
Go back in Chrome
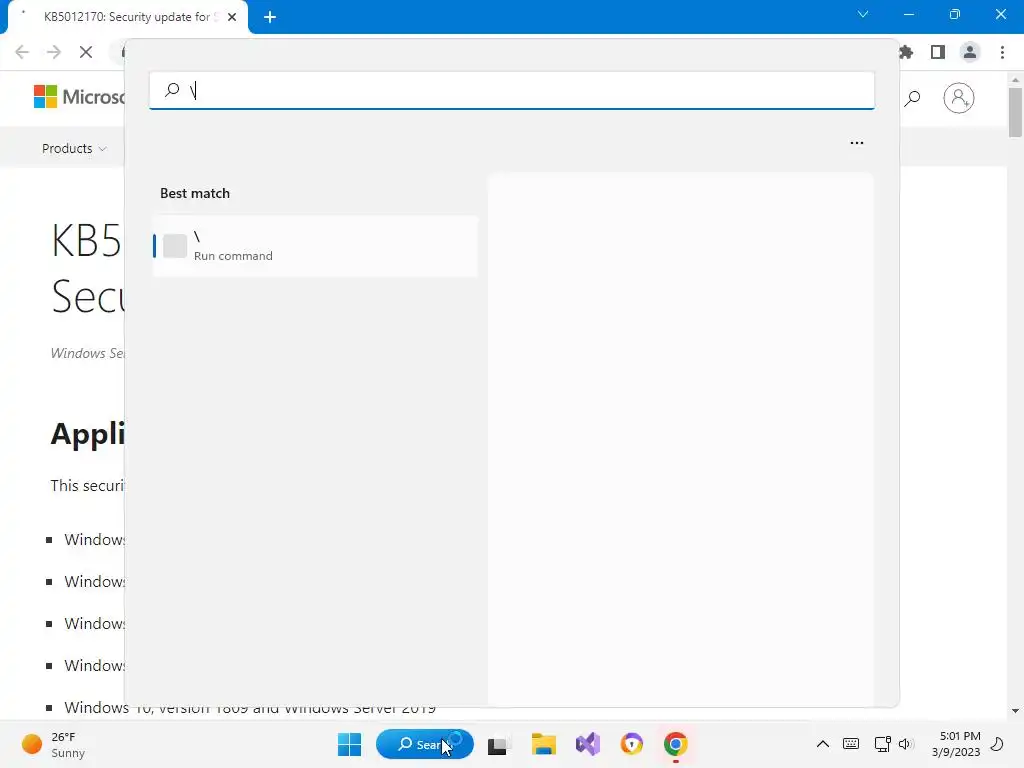pos(22,52)
